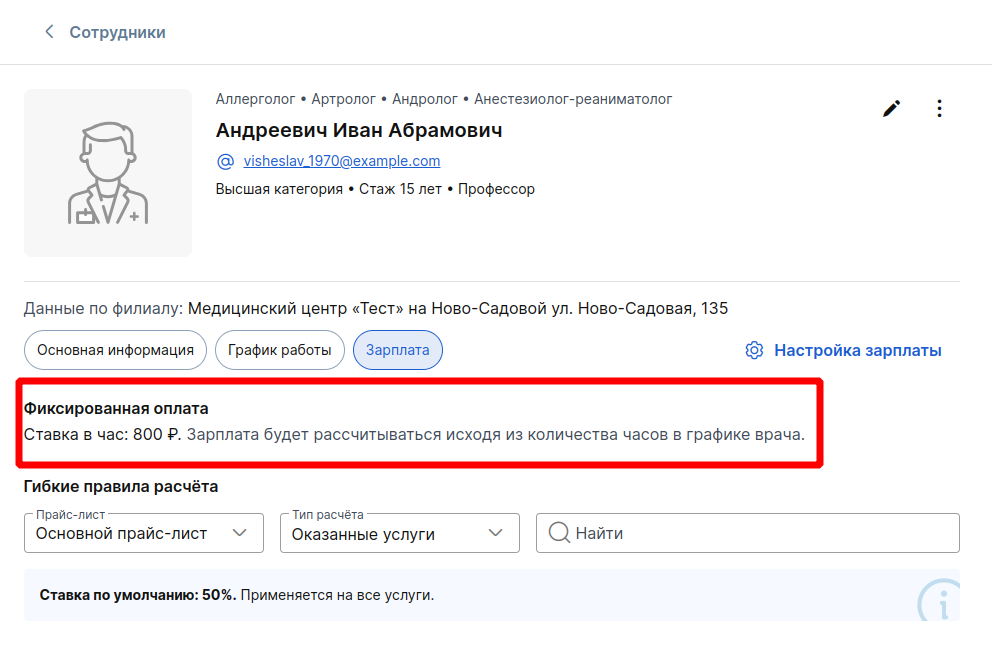
Task: Click the pencil edit icon
Action: pos(891,109)
